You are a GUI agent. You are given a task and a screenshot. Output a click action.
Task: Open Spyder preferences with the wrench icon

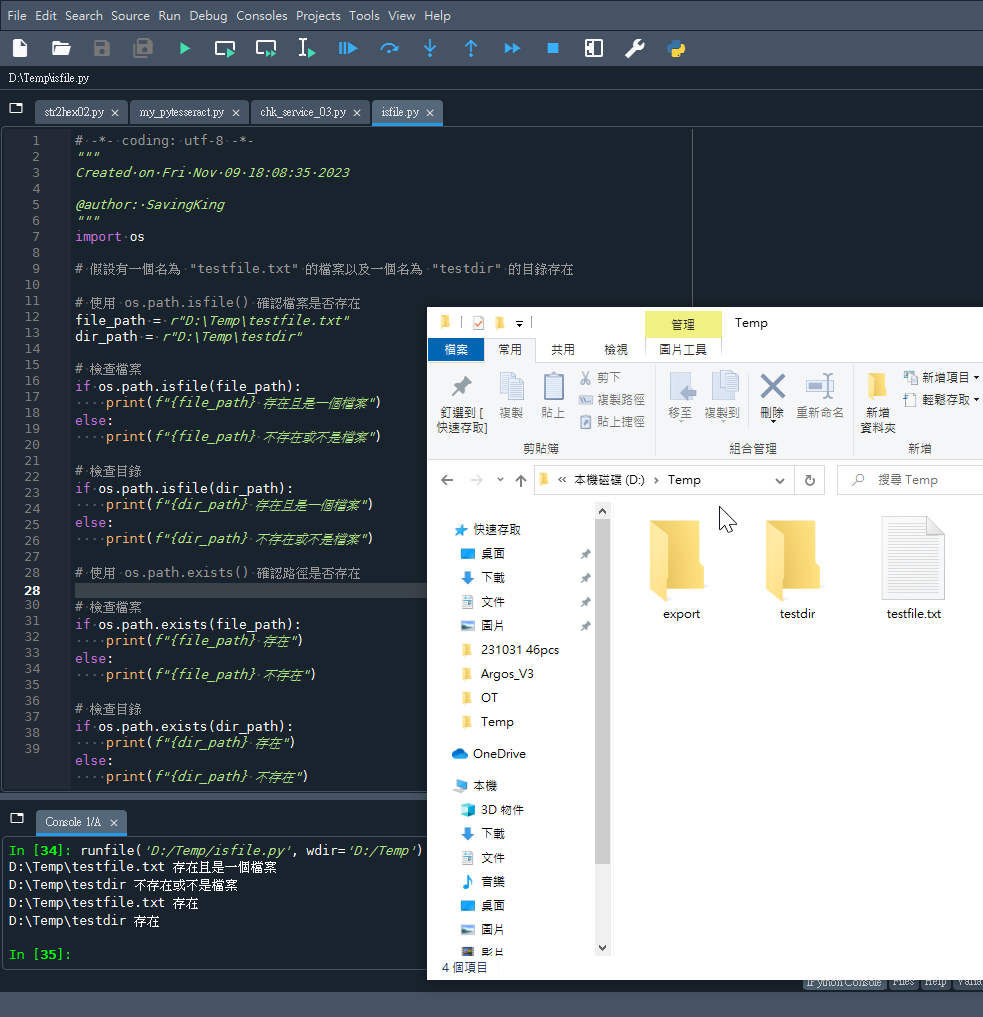pyautogui.click(x=635, y=47)
